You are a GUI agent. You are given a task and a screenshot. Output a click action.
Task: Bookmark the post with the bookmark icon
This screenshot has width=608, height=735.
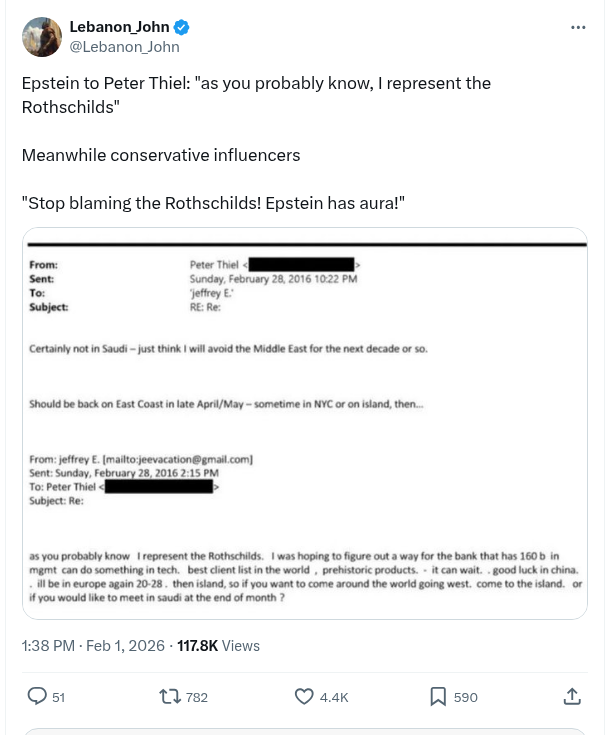(437, 696)
